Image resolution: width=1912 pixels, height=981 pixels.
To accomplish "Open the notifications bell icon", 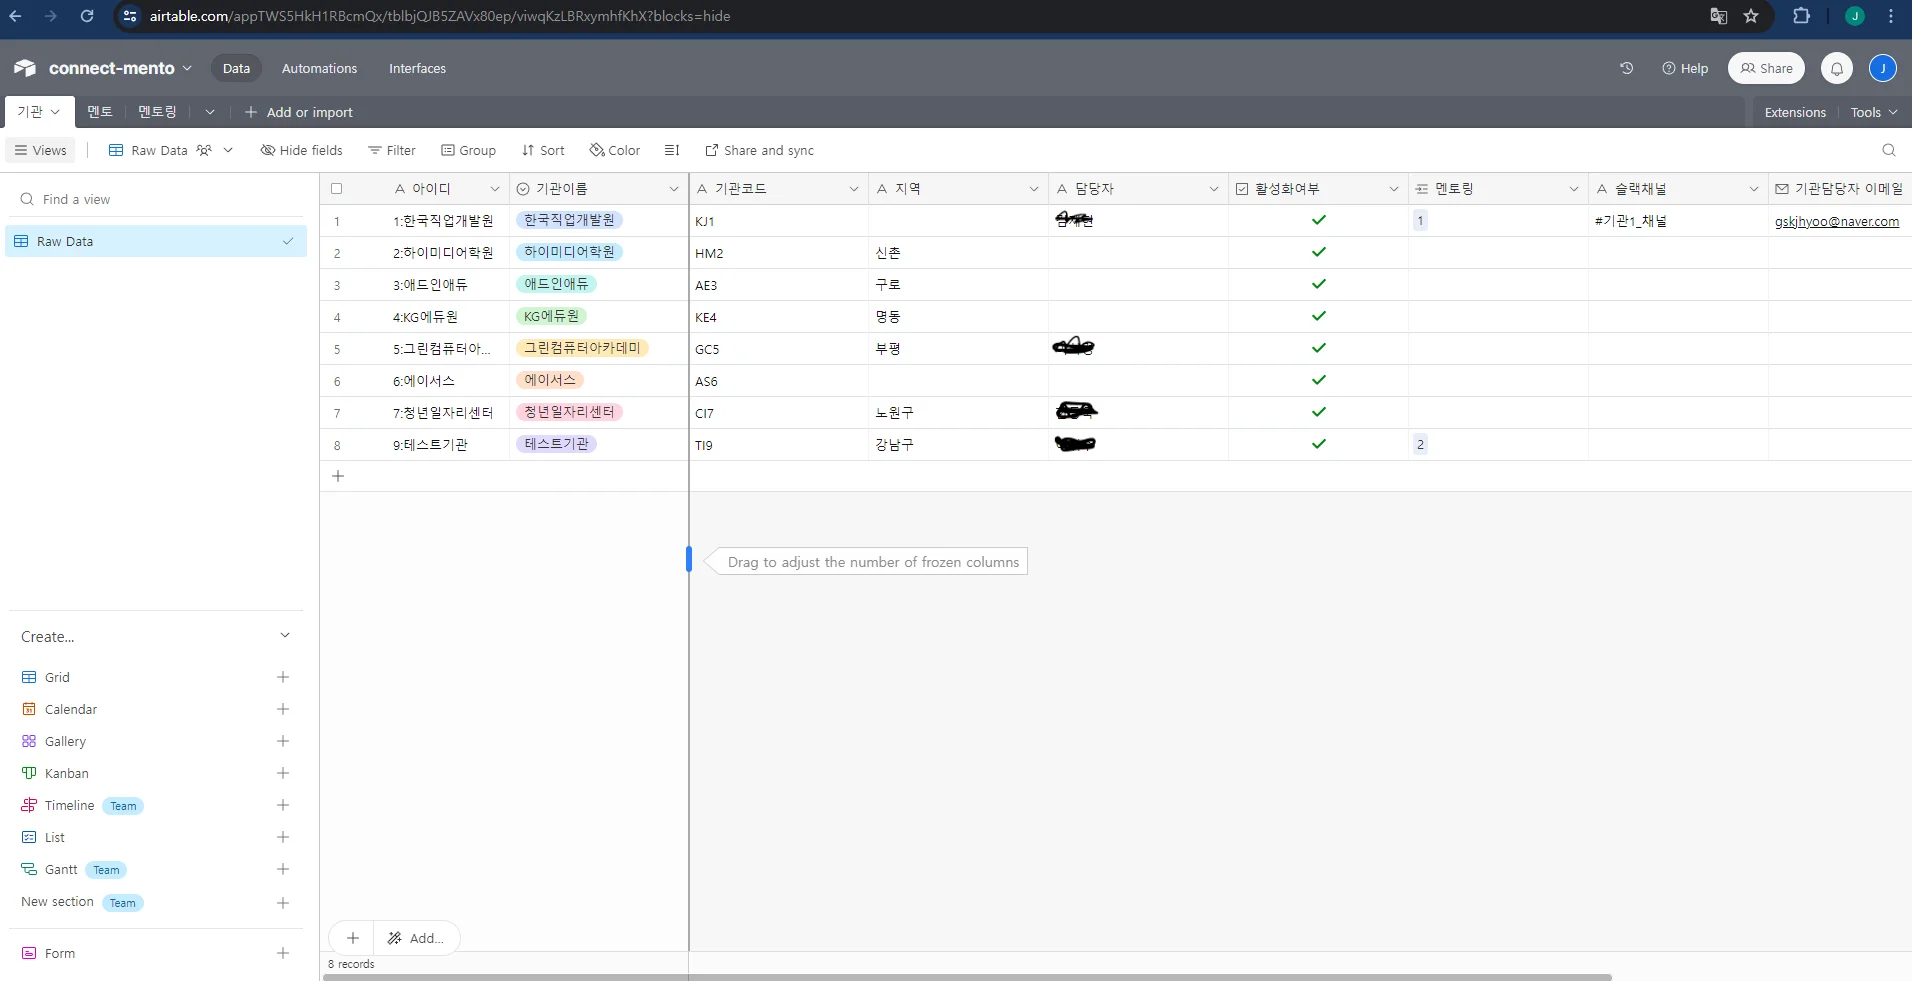I will (x=1836, y=68).
